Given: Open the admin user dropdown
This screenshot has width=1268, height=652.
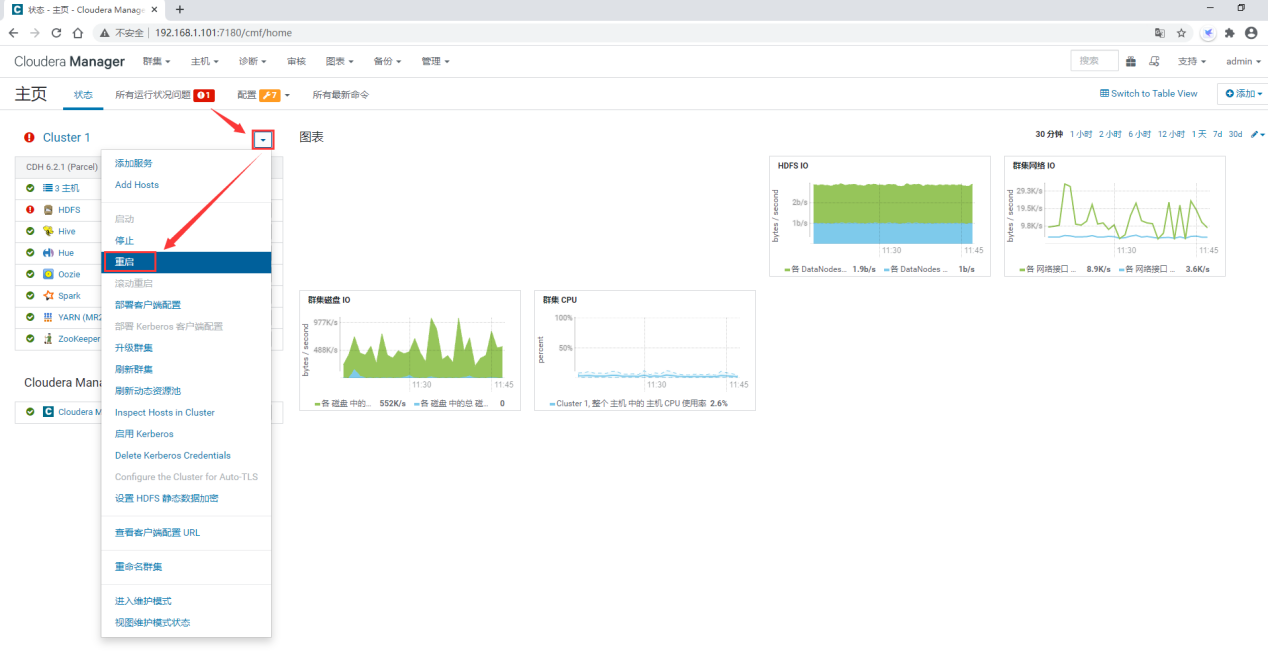Looking at the screenshot, I should [1242, 61].
